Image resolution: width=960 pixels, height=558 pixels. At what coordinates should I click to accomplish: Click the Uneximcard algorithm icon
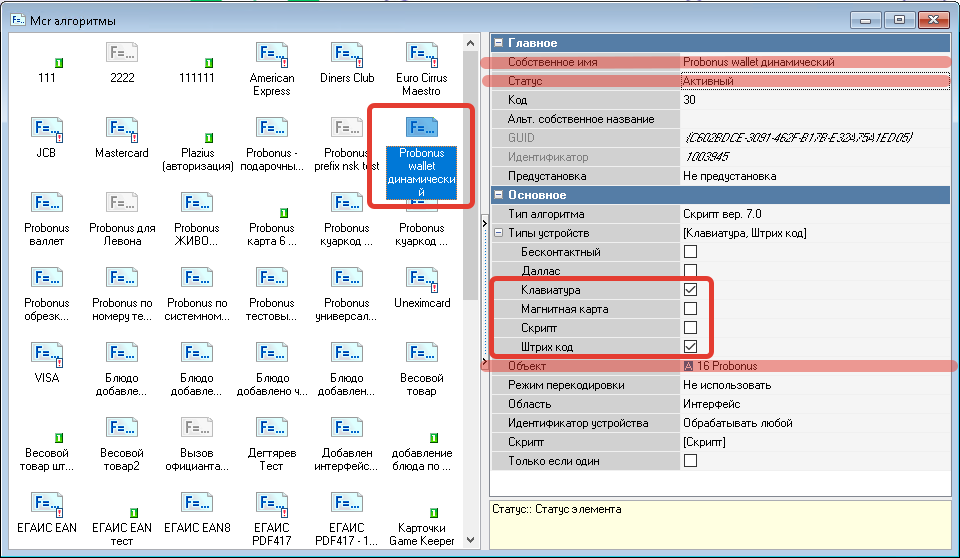coord(421,281)
